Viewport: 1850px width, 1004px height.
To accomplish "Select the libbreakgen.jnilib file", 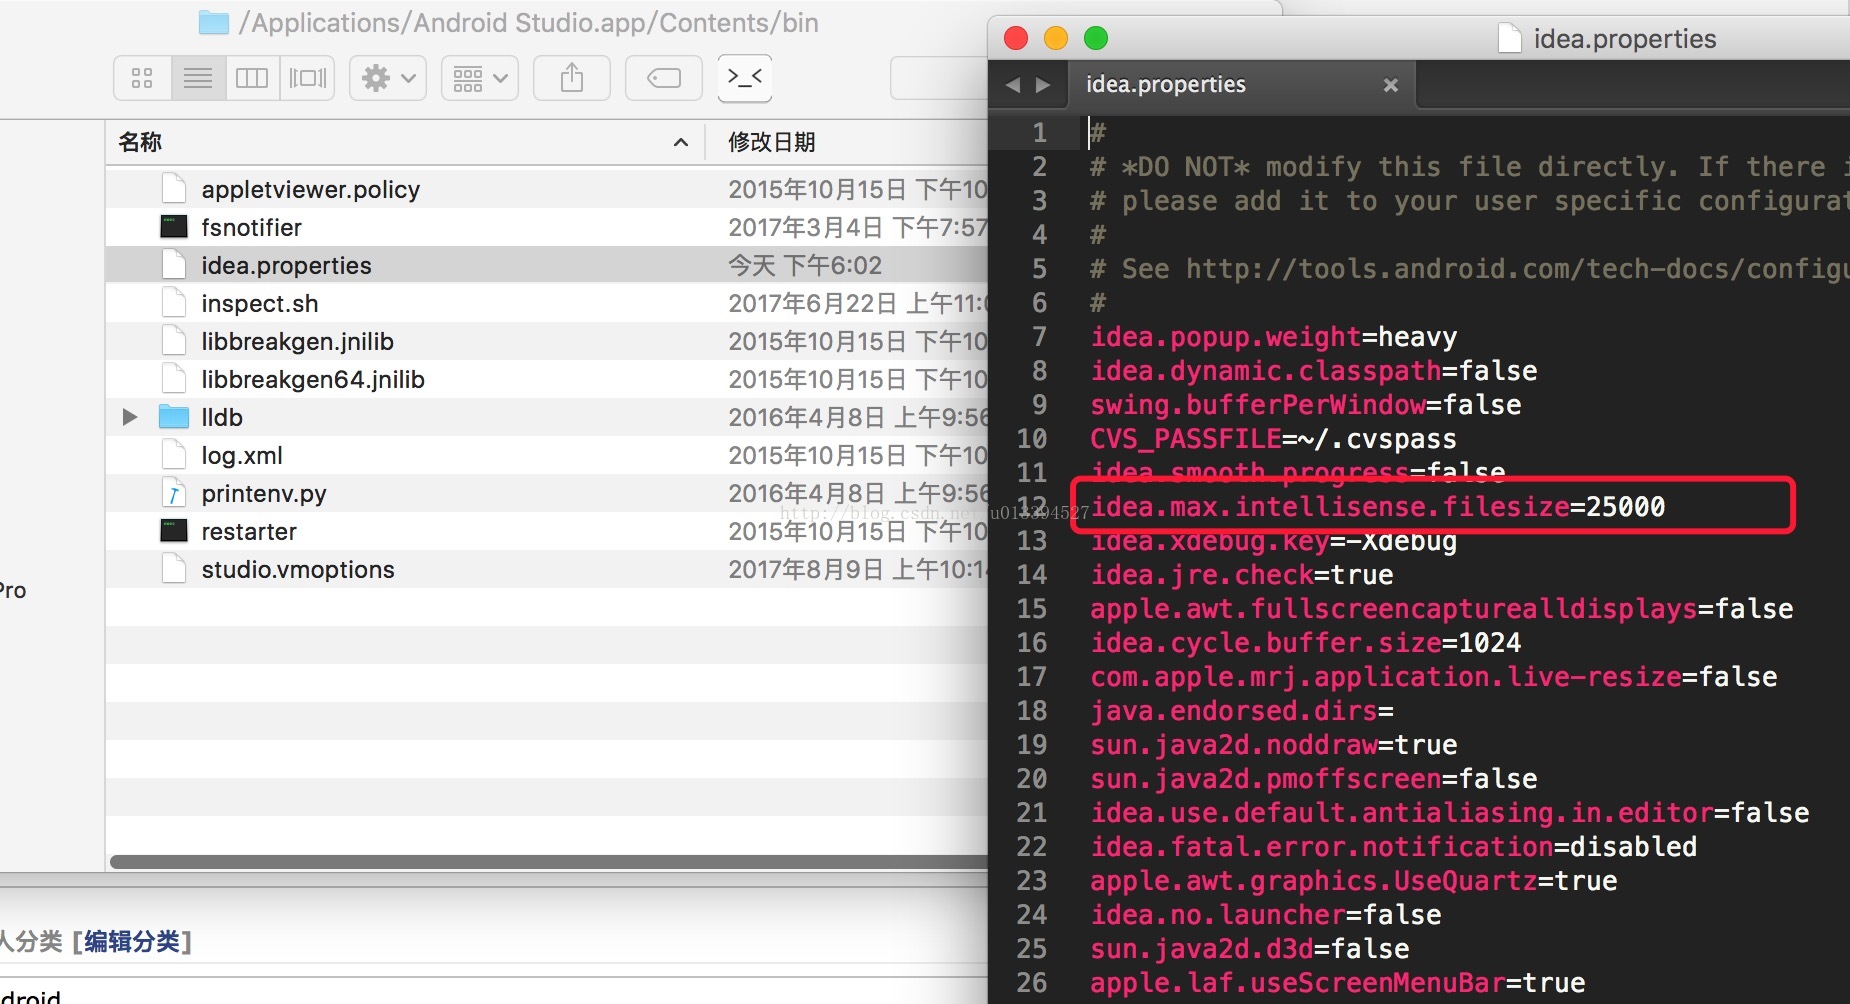I will click(x=547, y=341).
